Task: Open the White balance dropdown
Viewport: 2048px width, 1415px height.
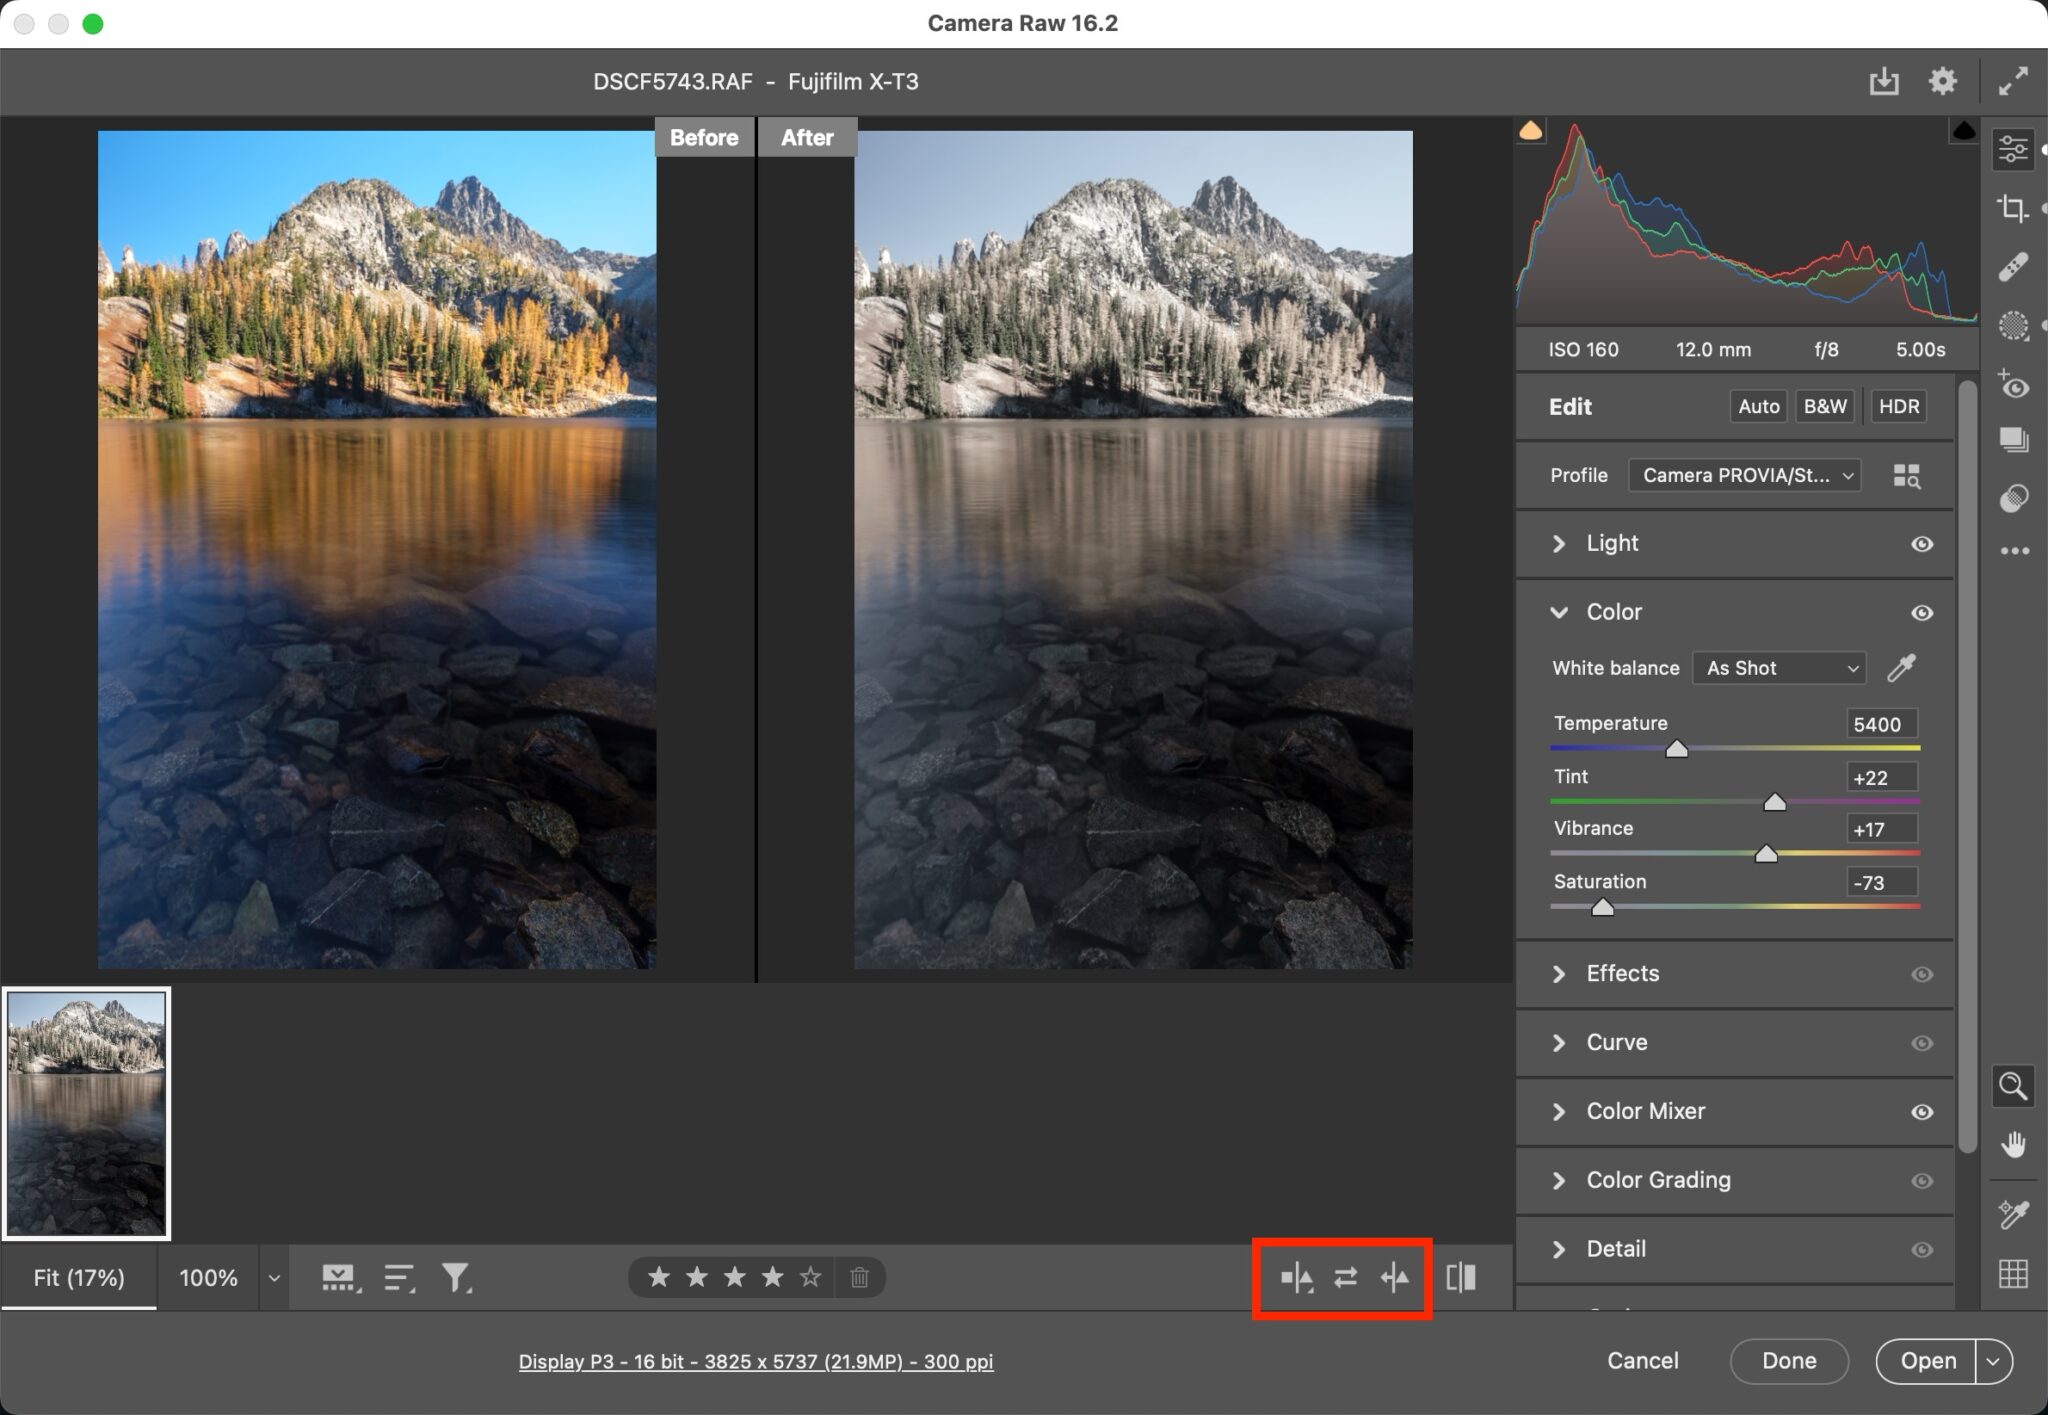Action: [x=1779, y=668]
